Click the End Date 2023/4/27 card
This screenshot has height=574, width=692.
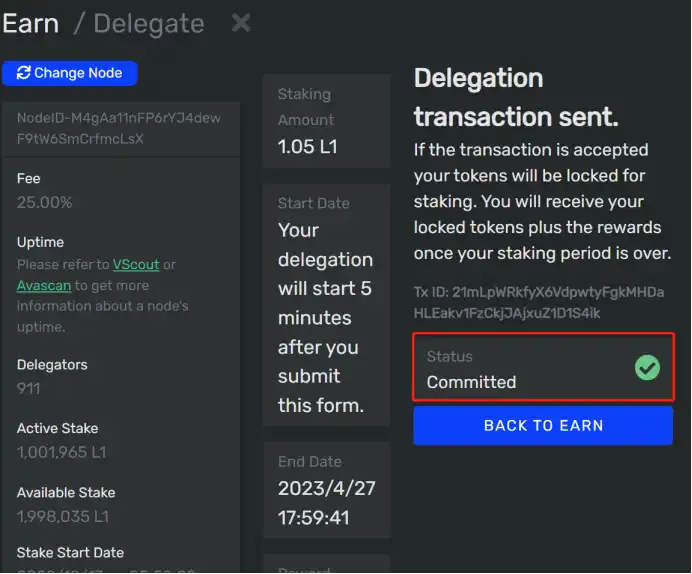coord(327,490)
